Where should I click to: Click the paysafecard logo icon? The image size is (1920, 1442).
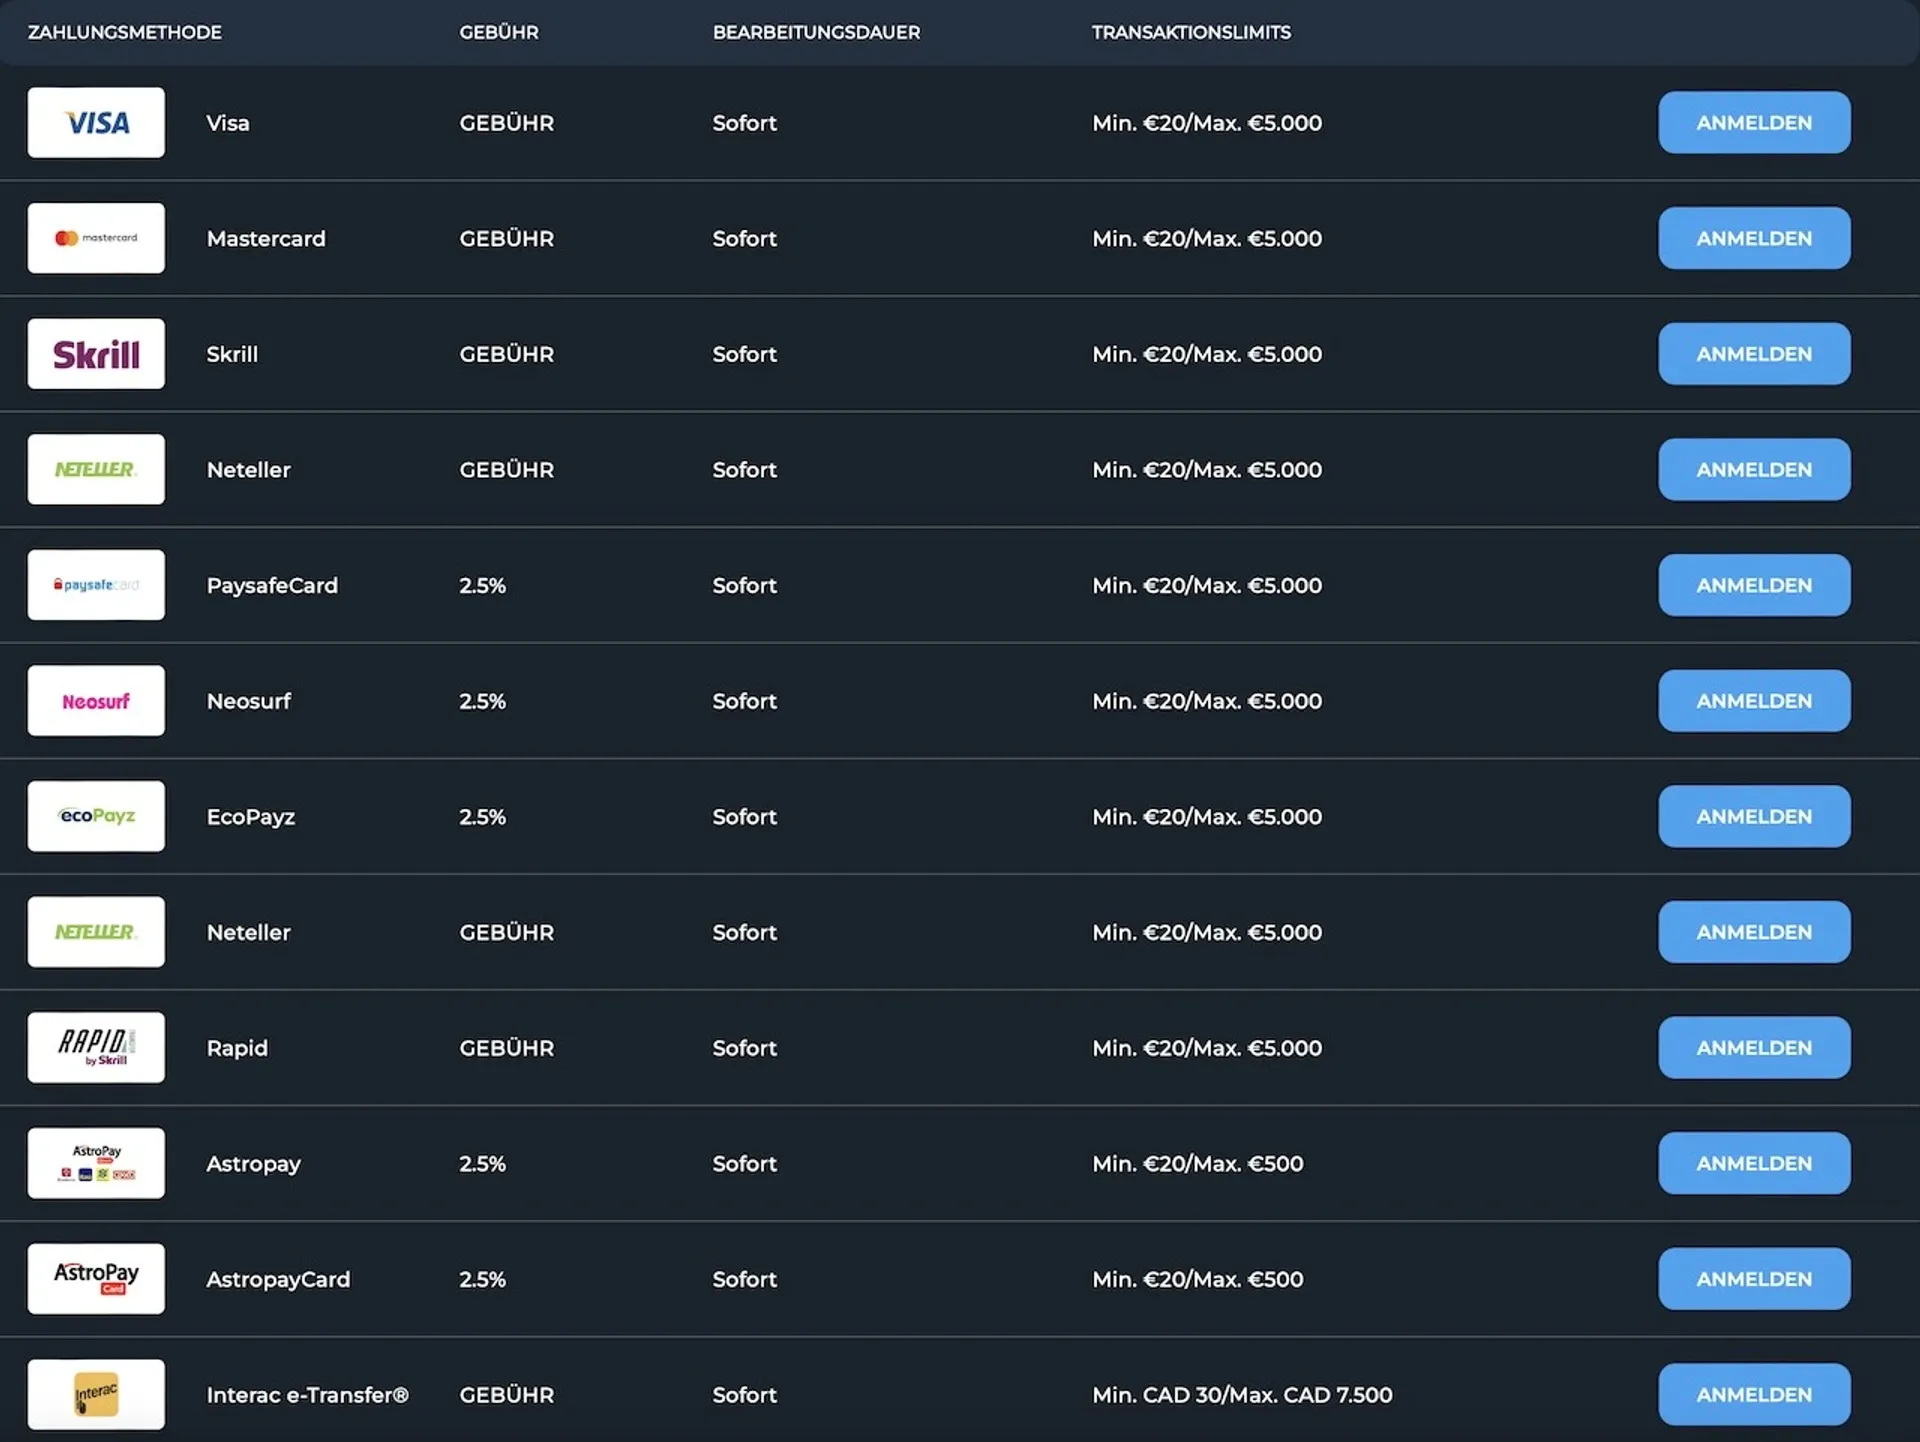[x=96, y=585]
